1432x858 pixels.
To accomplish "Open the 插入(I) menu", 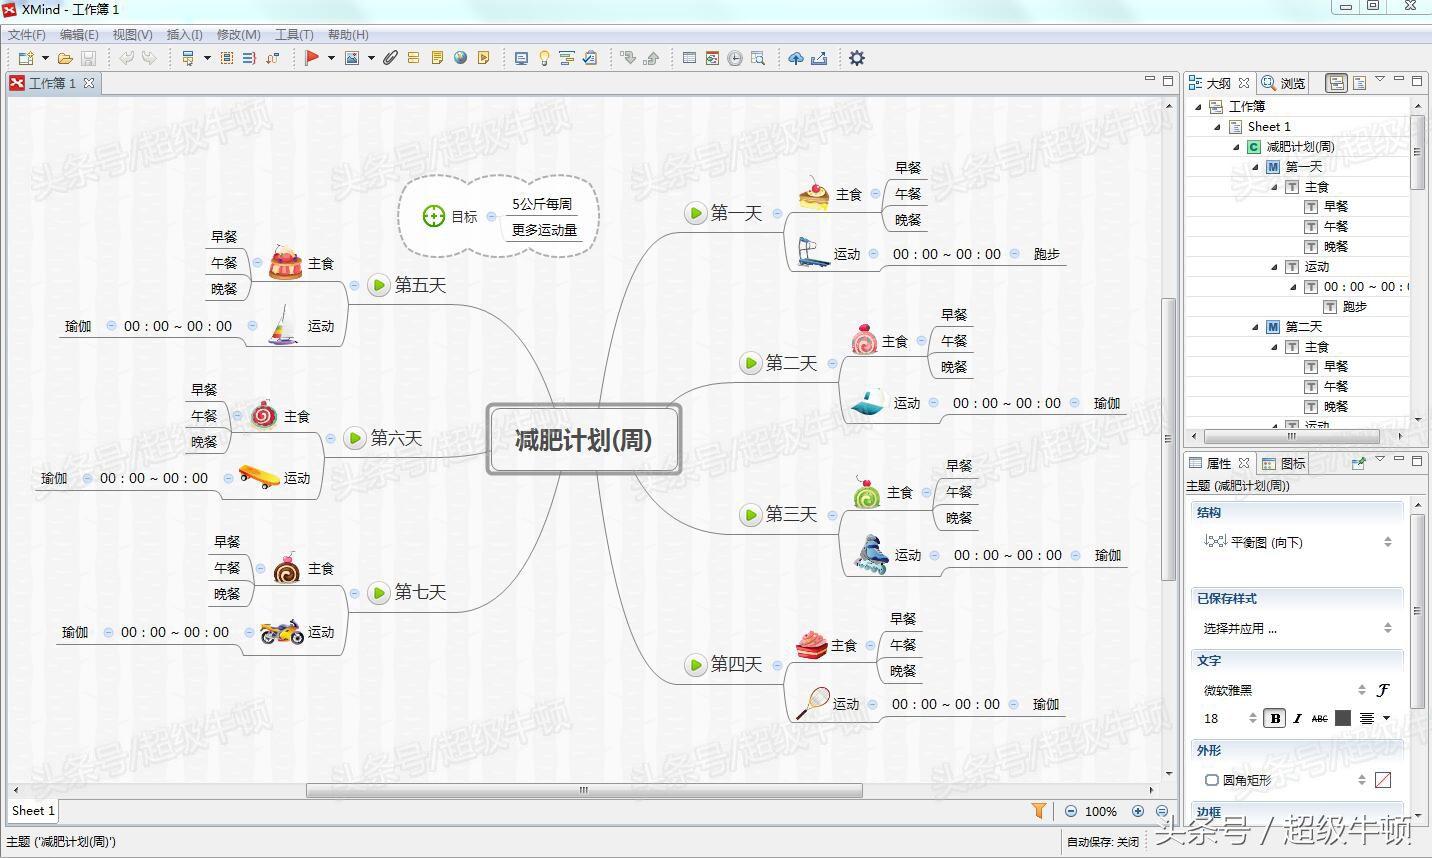I will 184,34.
